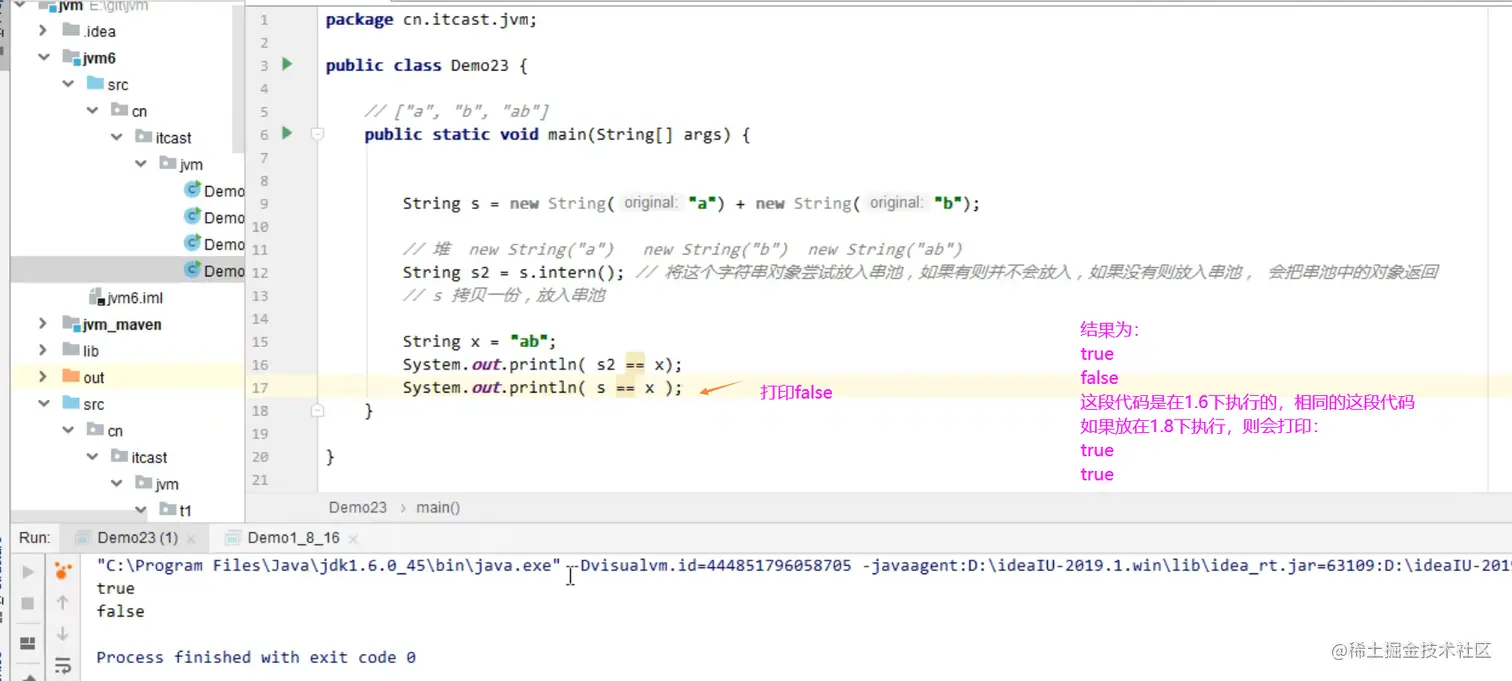Click line number 9 in the gutter
This screenshot has height=681, width=1512.
(x=264, y=203)
